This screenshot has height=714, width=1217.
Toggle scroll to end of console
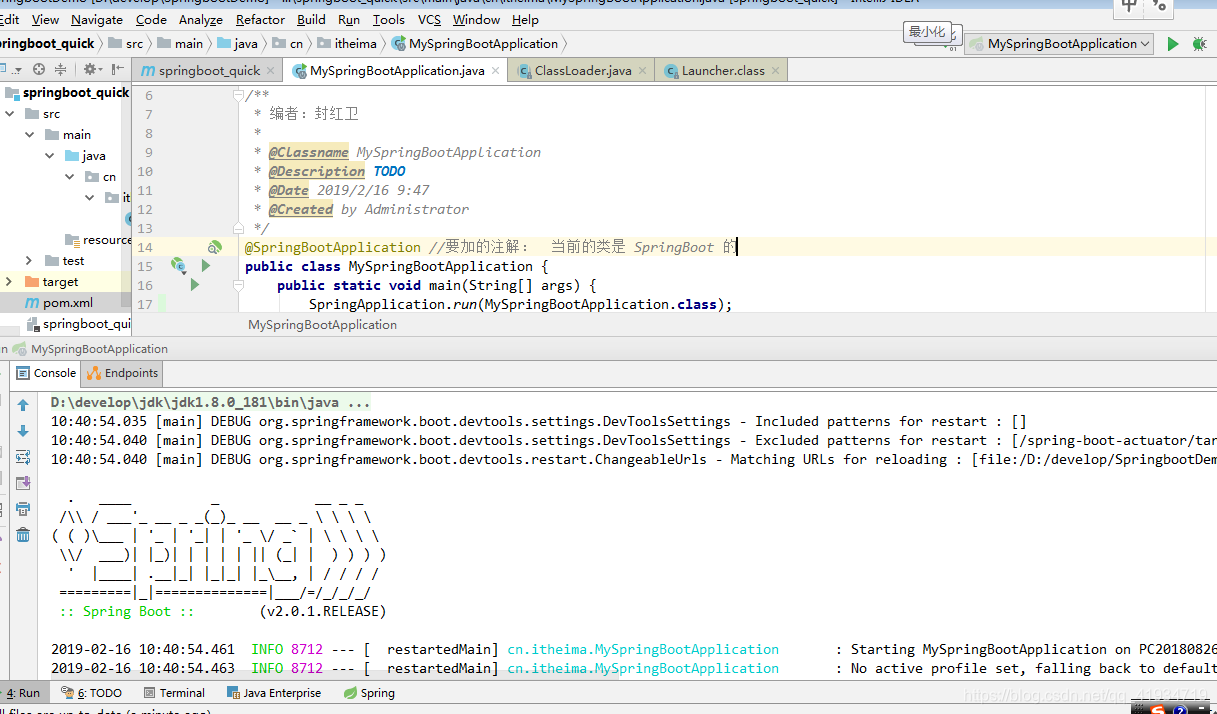[23, 483]
